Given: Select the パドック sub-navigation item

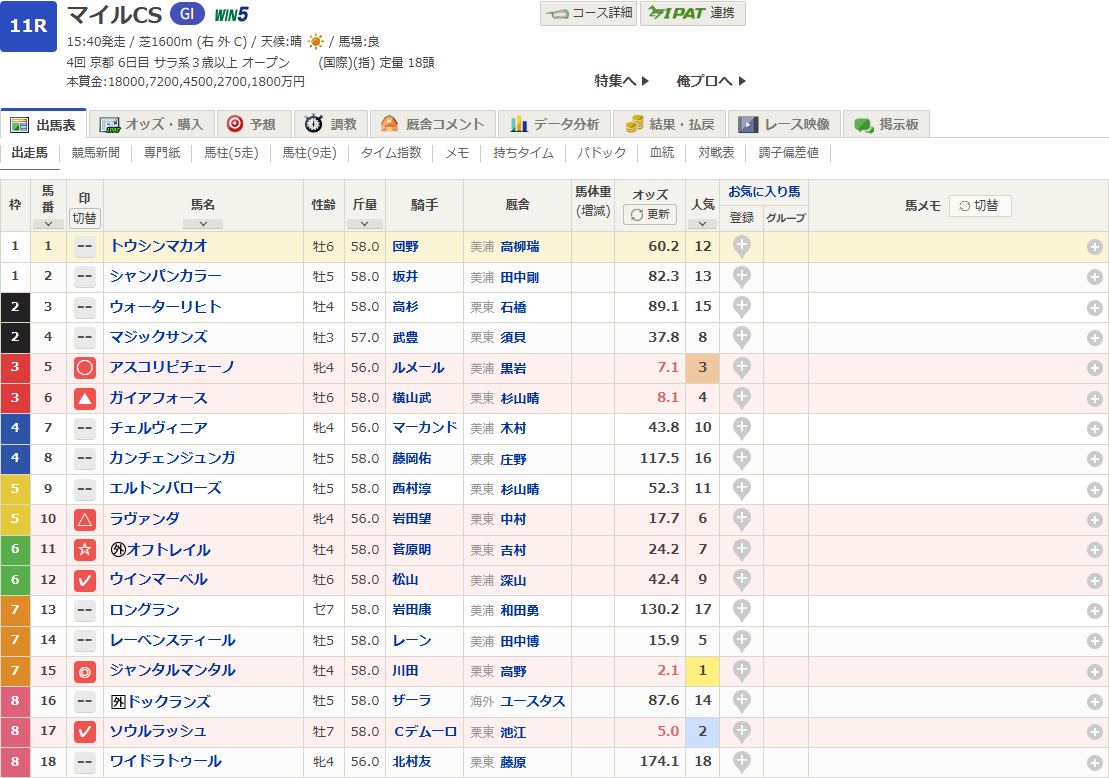Looking at the screenshot, I should coord(603,153).
